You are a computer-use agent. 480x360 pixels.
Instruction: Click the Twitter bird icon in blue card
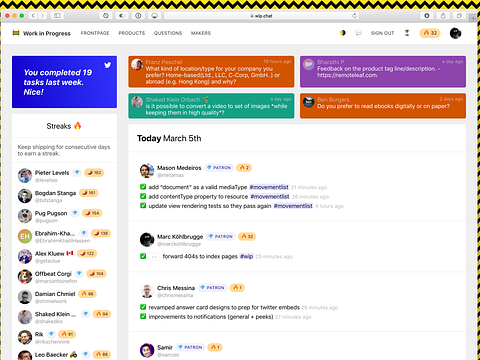point(107,65)
